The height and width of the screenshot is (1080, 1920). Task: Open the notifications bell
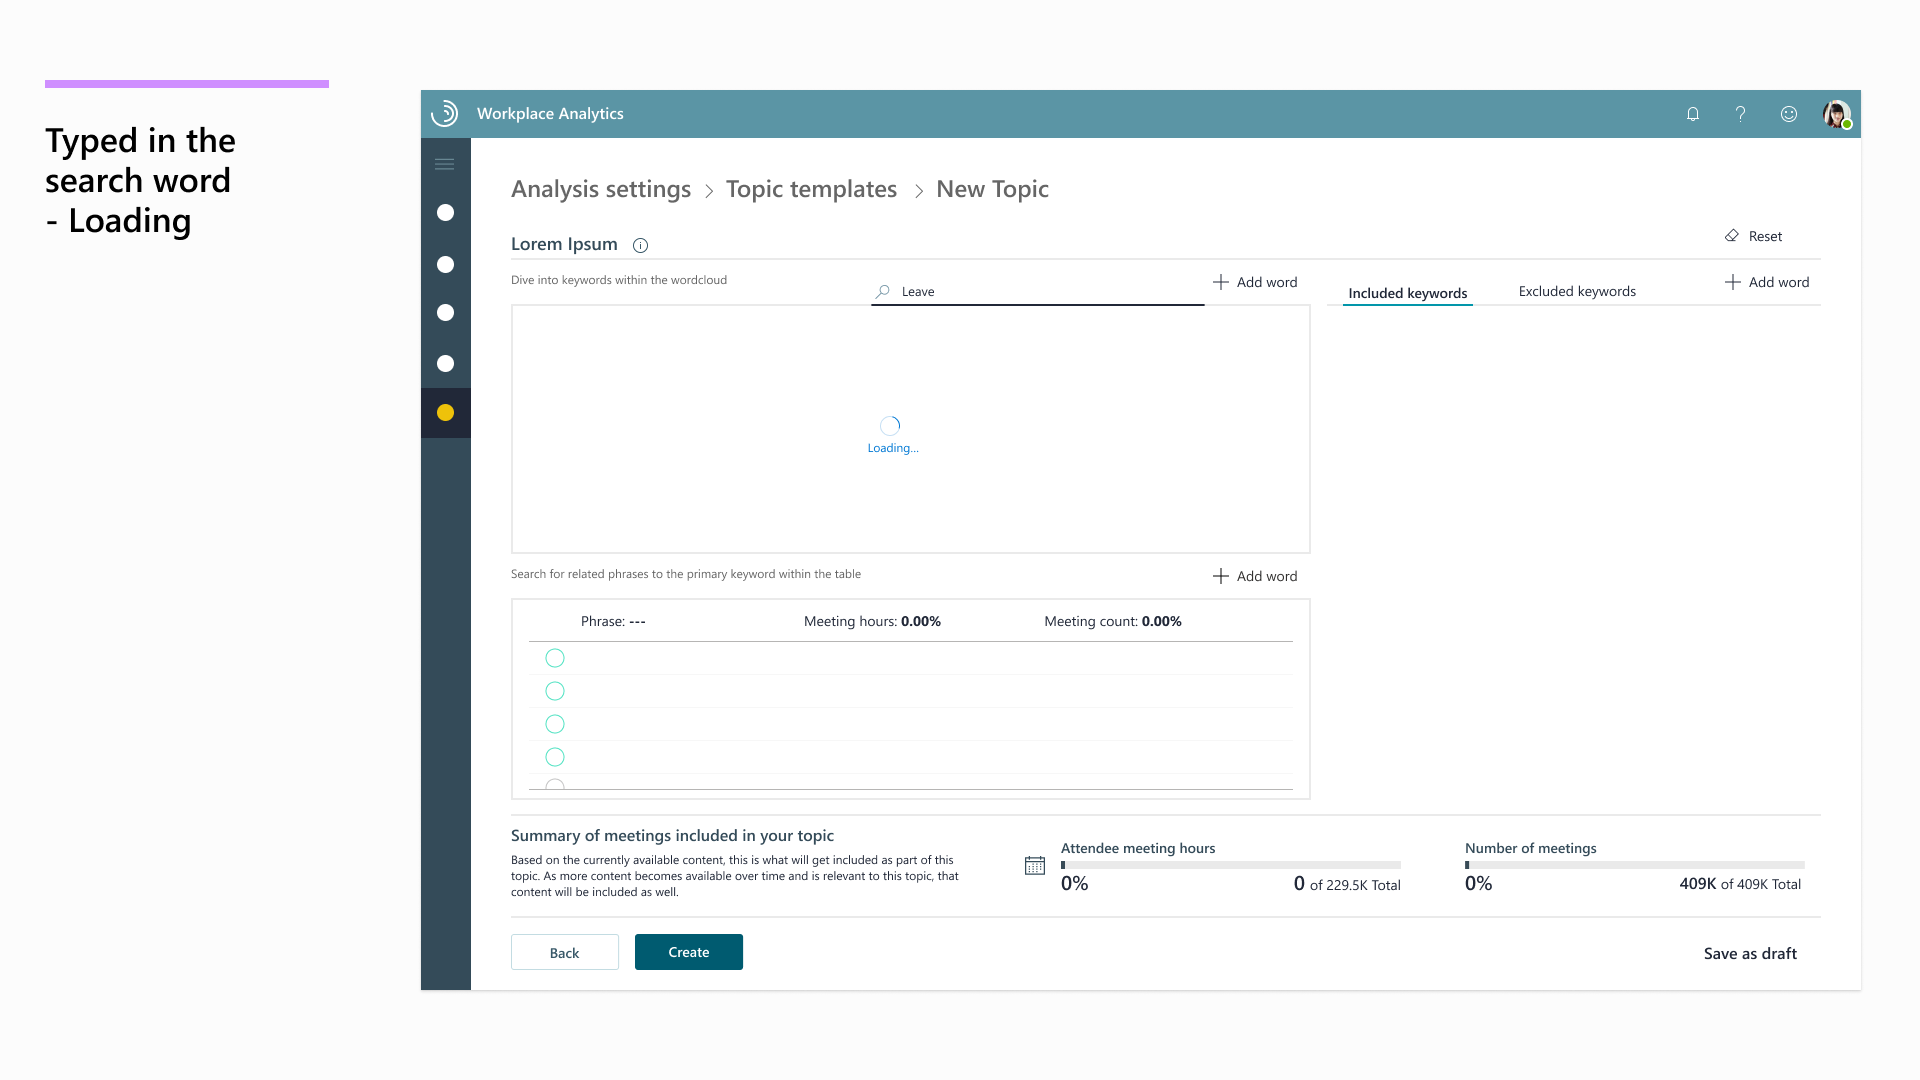tap(1693, 114)
